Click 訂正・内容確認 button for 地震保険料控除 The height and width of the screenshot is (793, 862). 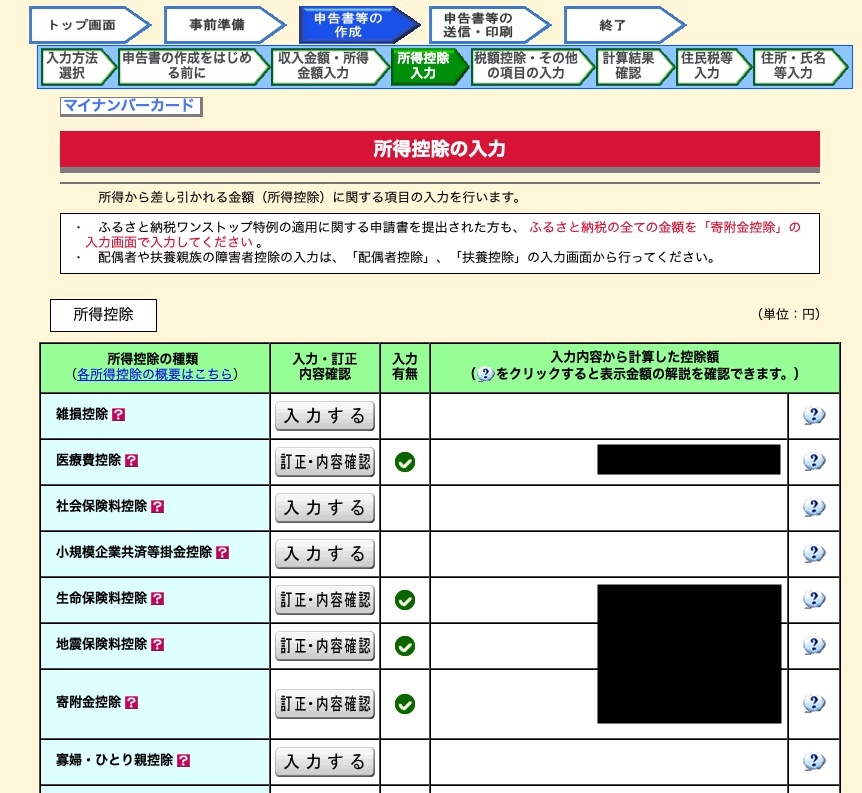coord(324,646)
